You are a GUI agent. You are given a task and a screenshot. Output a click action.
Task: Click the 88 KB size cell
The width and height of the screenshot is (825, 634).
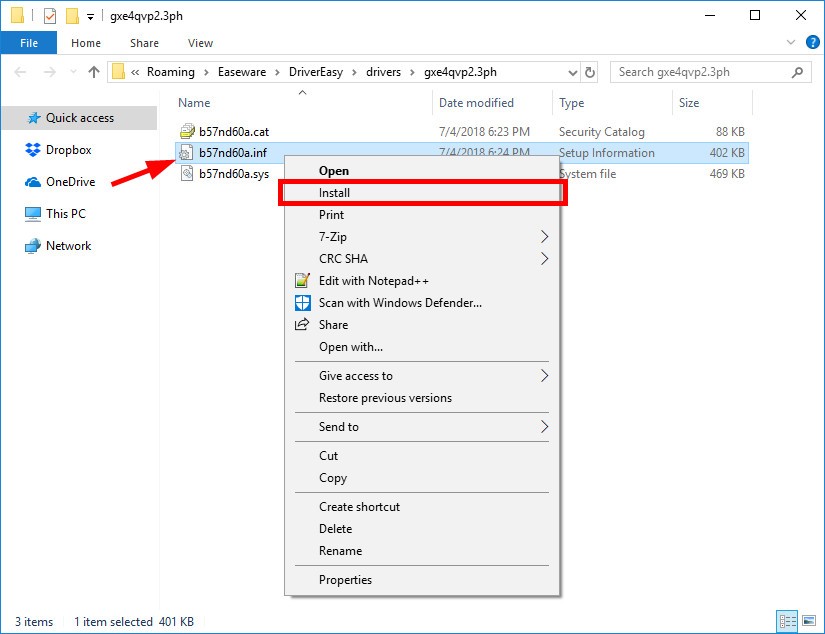point(730,132)
